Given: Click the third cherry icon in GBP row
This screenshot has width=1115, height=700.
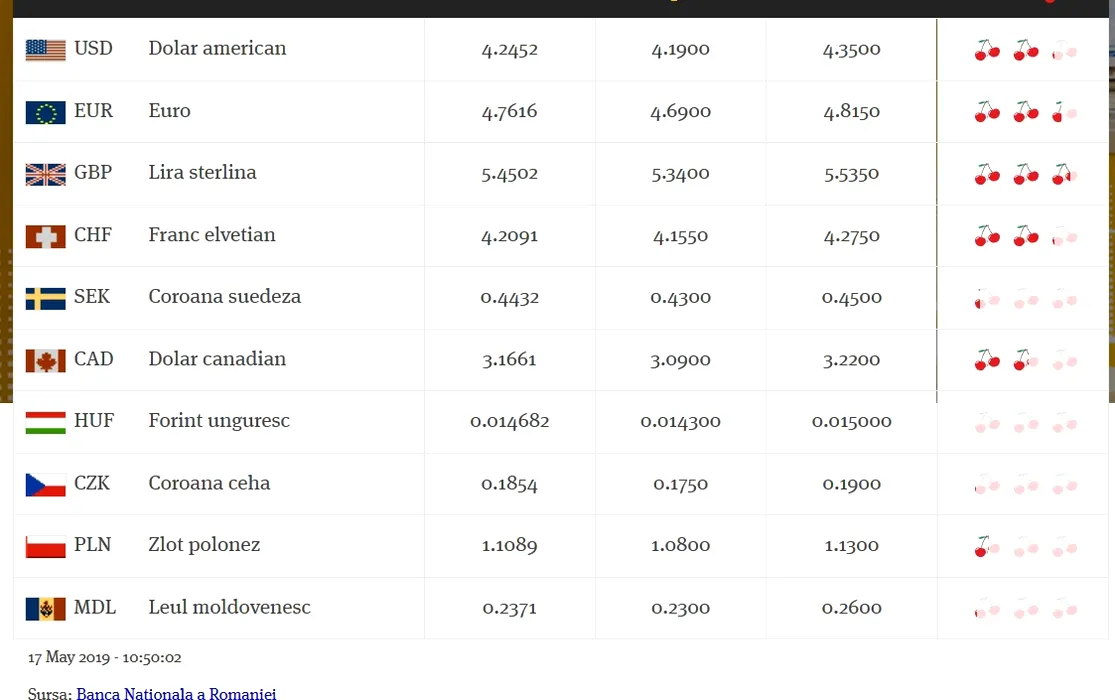Looking at the screenshot, I should click(x=1064, y=174).
